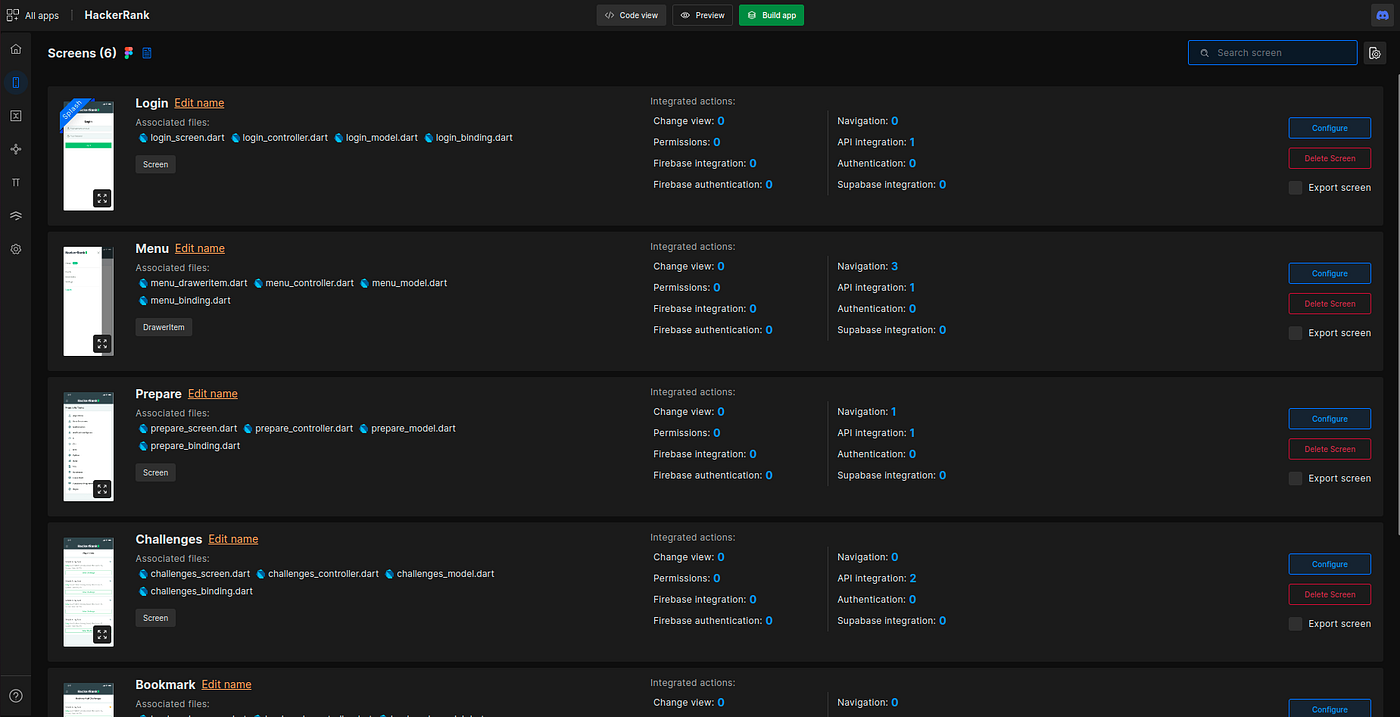Open the API integration count on Challenges
This screenshot has height=717, width=1400.
coord(913,578)
